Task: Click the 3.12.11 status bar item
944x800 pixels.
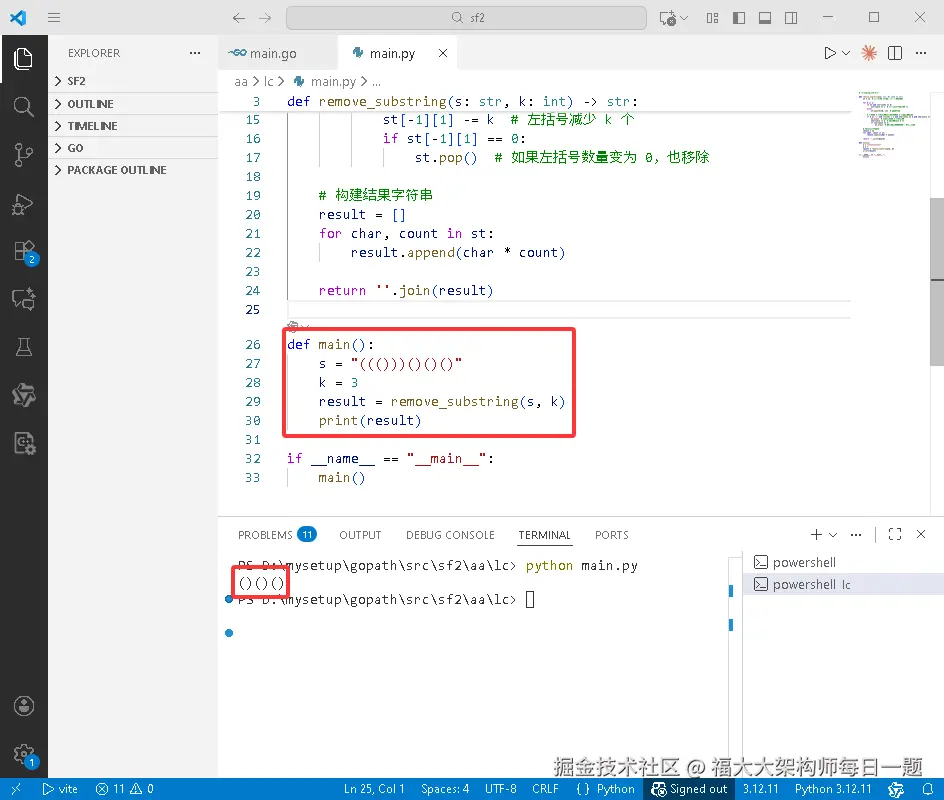Action: click(x=760, y=789)
